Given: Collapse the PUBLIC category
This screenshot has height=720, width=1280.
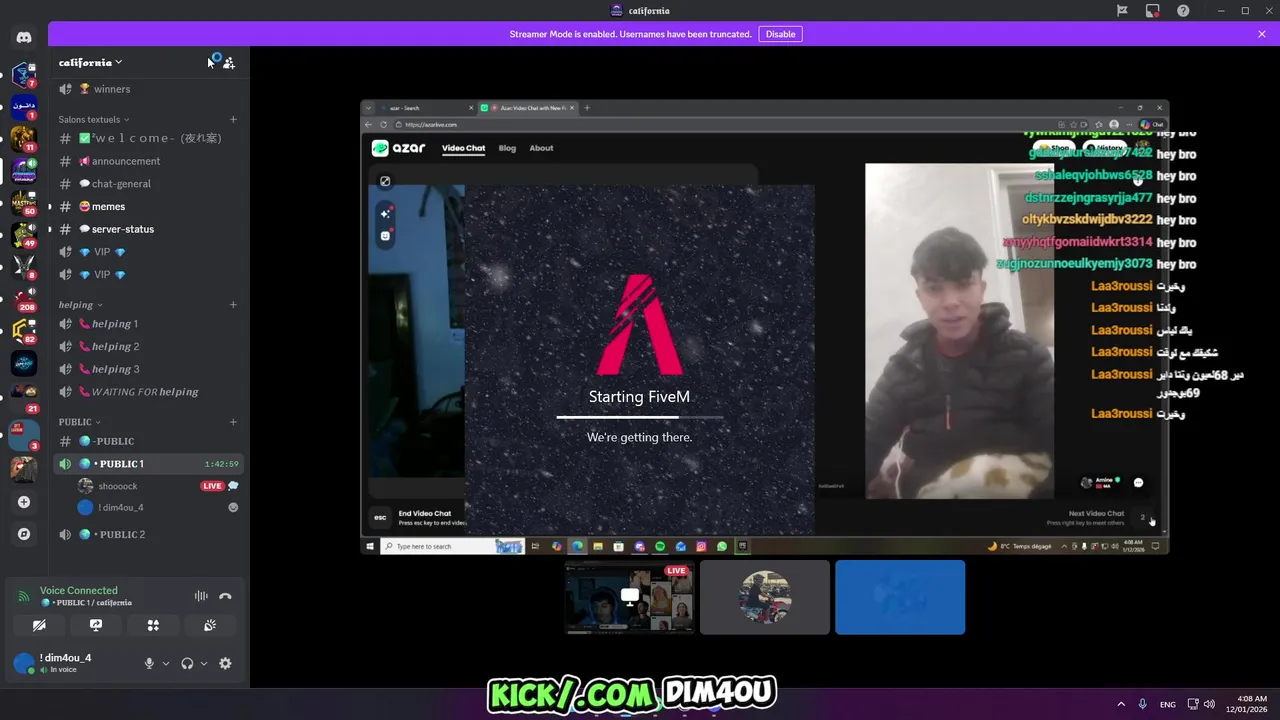Looking at the screenshot, I should click(80, 422).
